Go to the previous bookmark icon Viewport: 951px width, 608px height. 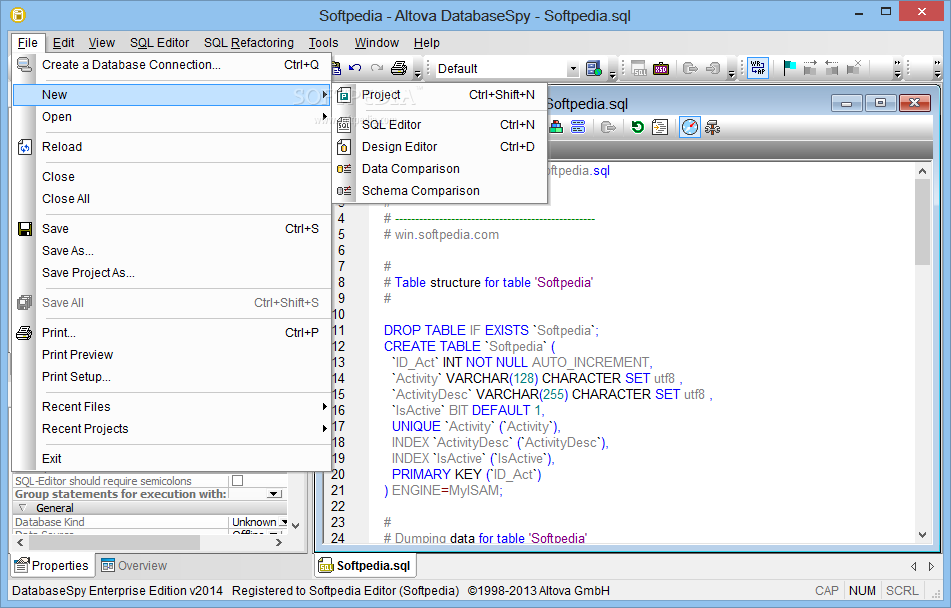pos(832,68)
